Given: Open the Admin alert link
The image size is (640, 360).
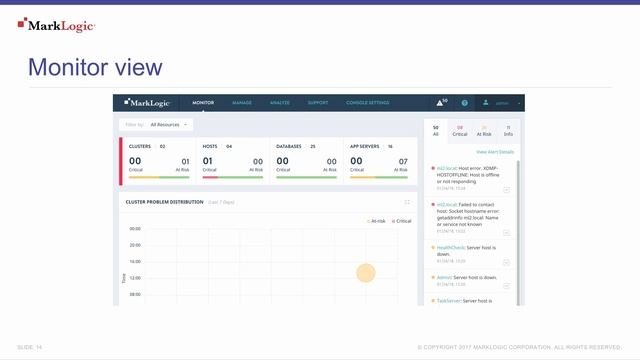Looking at the screenshot, I should 444,278.
